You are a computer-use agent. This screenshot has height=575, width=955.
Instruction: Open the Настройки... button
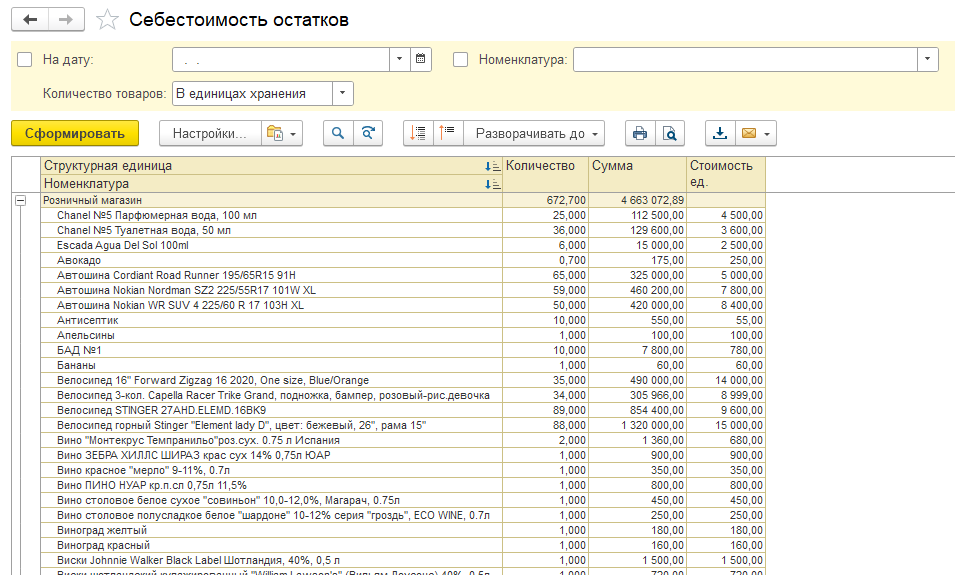coord(210,133)
